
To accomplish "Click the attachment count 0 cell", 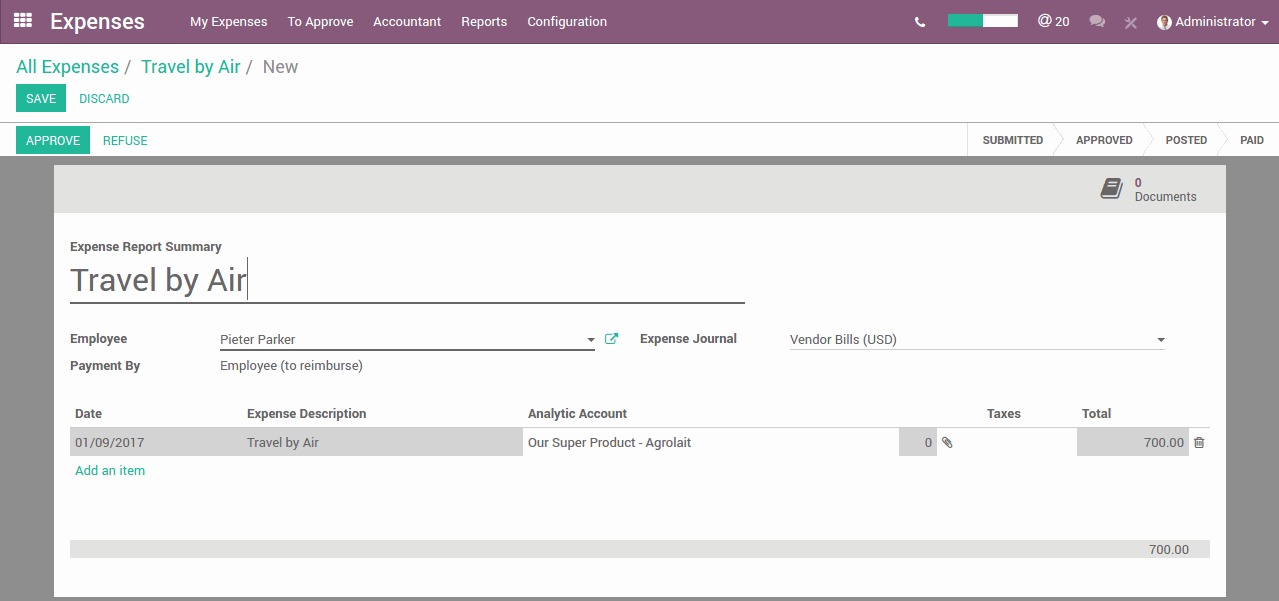I will coord(918,442).
